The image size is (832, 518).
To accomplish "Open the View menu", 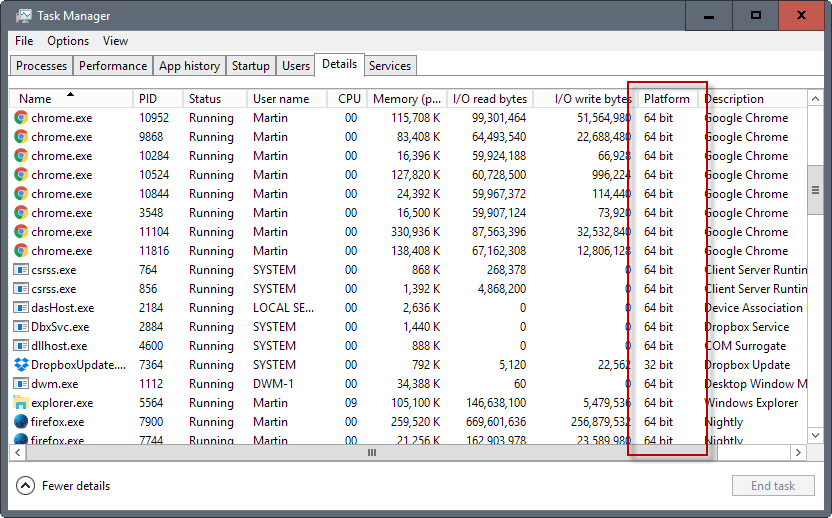I will tap(115, 41).
